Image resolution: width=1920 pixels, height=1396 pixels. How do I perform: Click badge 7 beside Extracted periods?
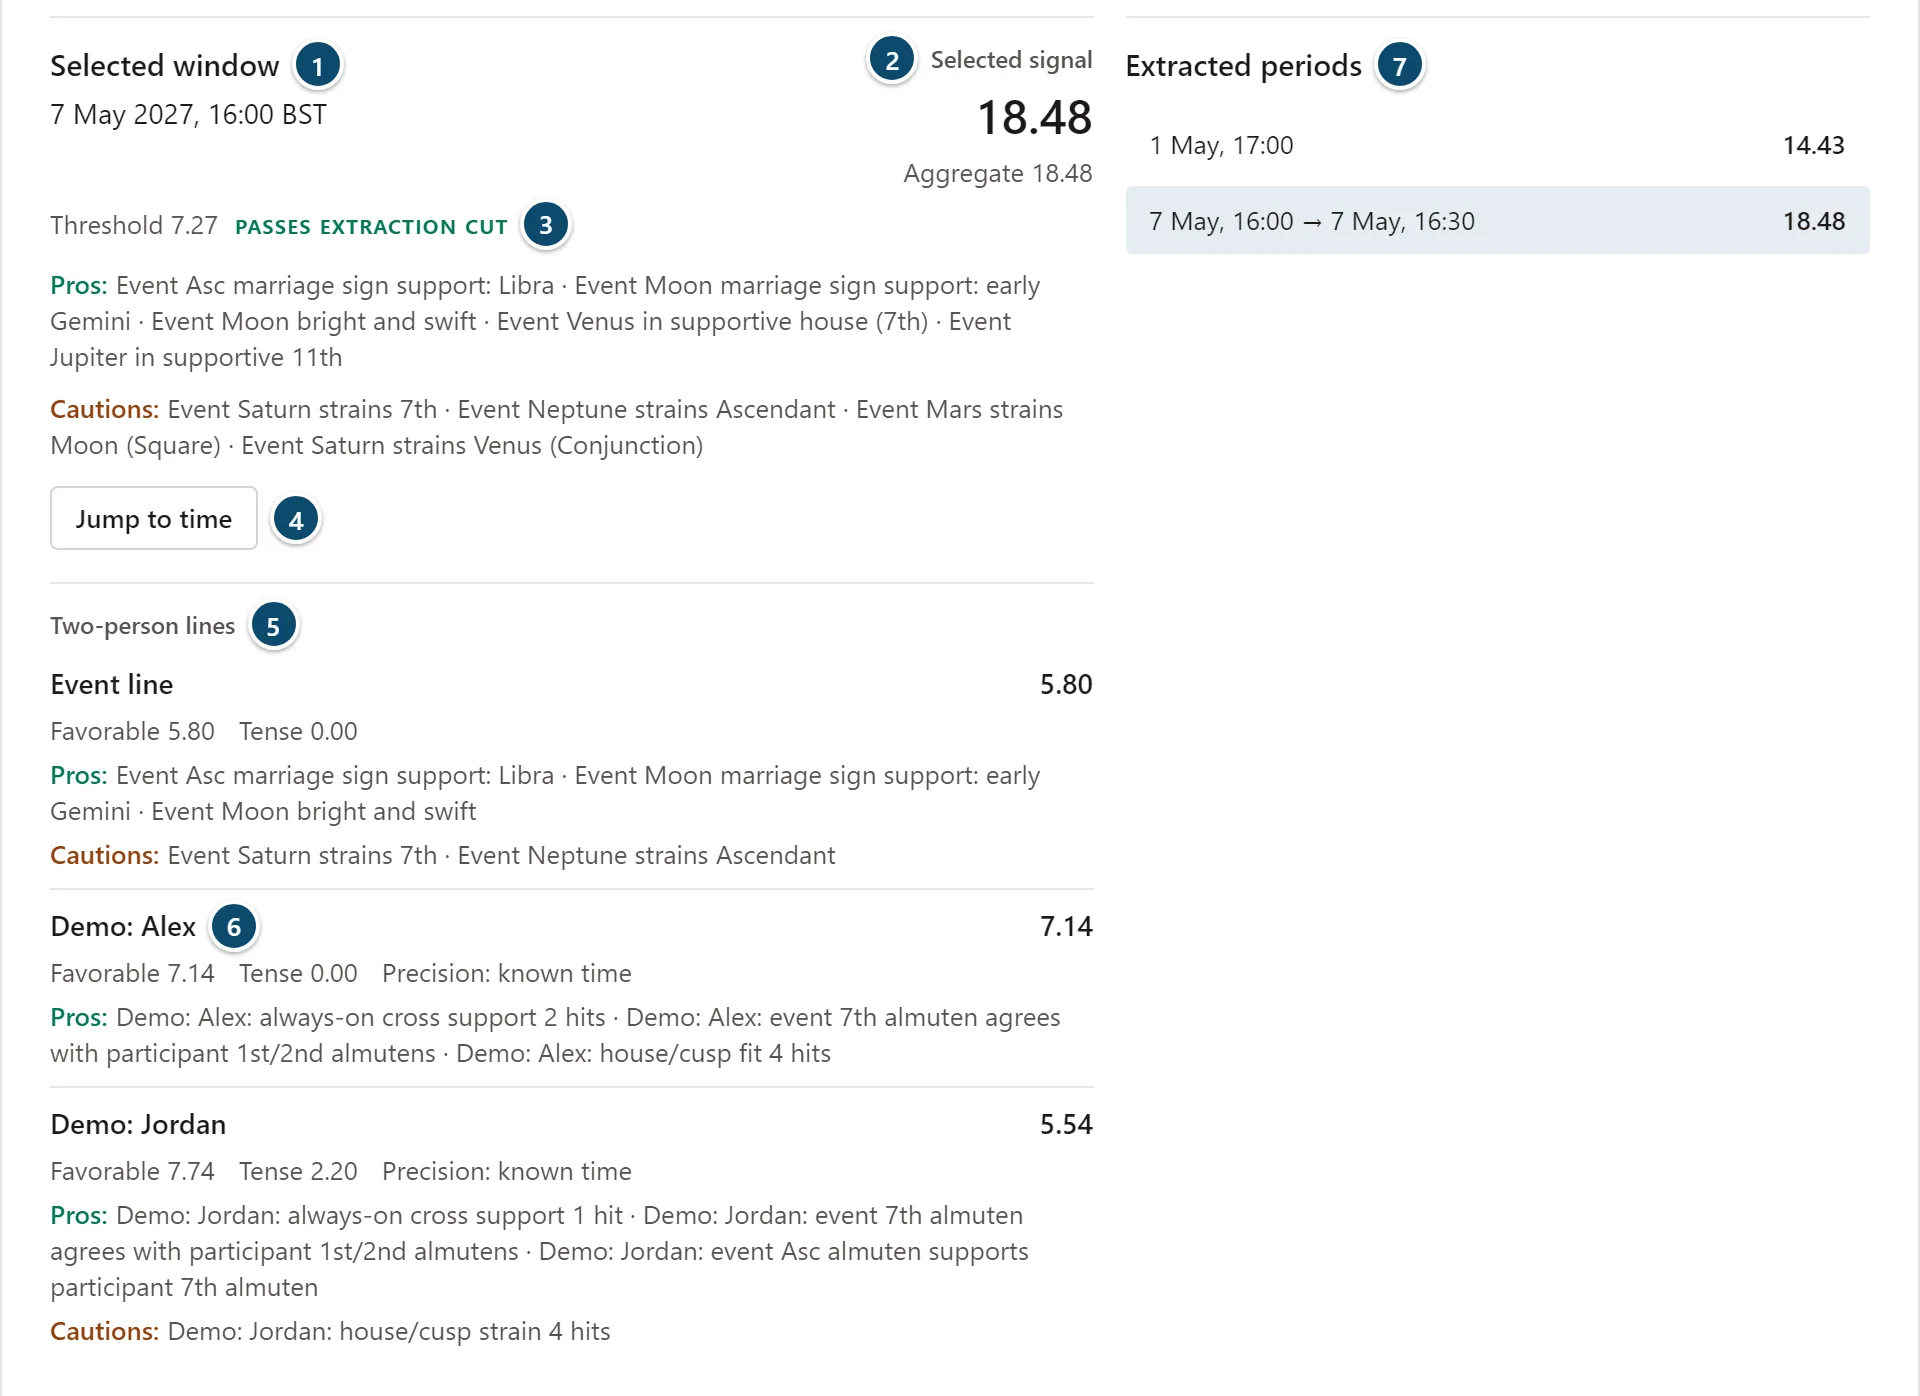pyautogui.click(x=1400, y=66)
